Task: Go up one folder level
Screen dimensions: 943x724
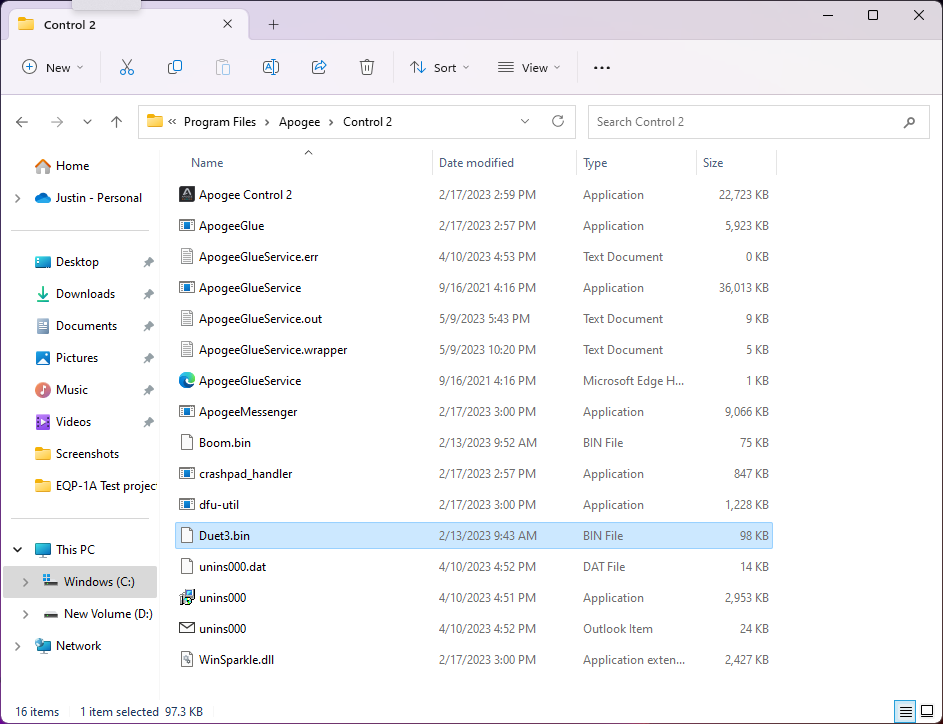Action: click(116, 122)
